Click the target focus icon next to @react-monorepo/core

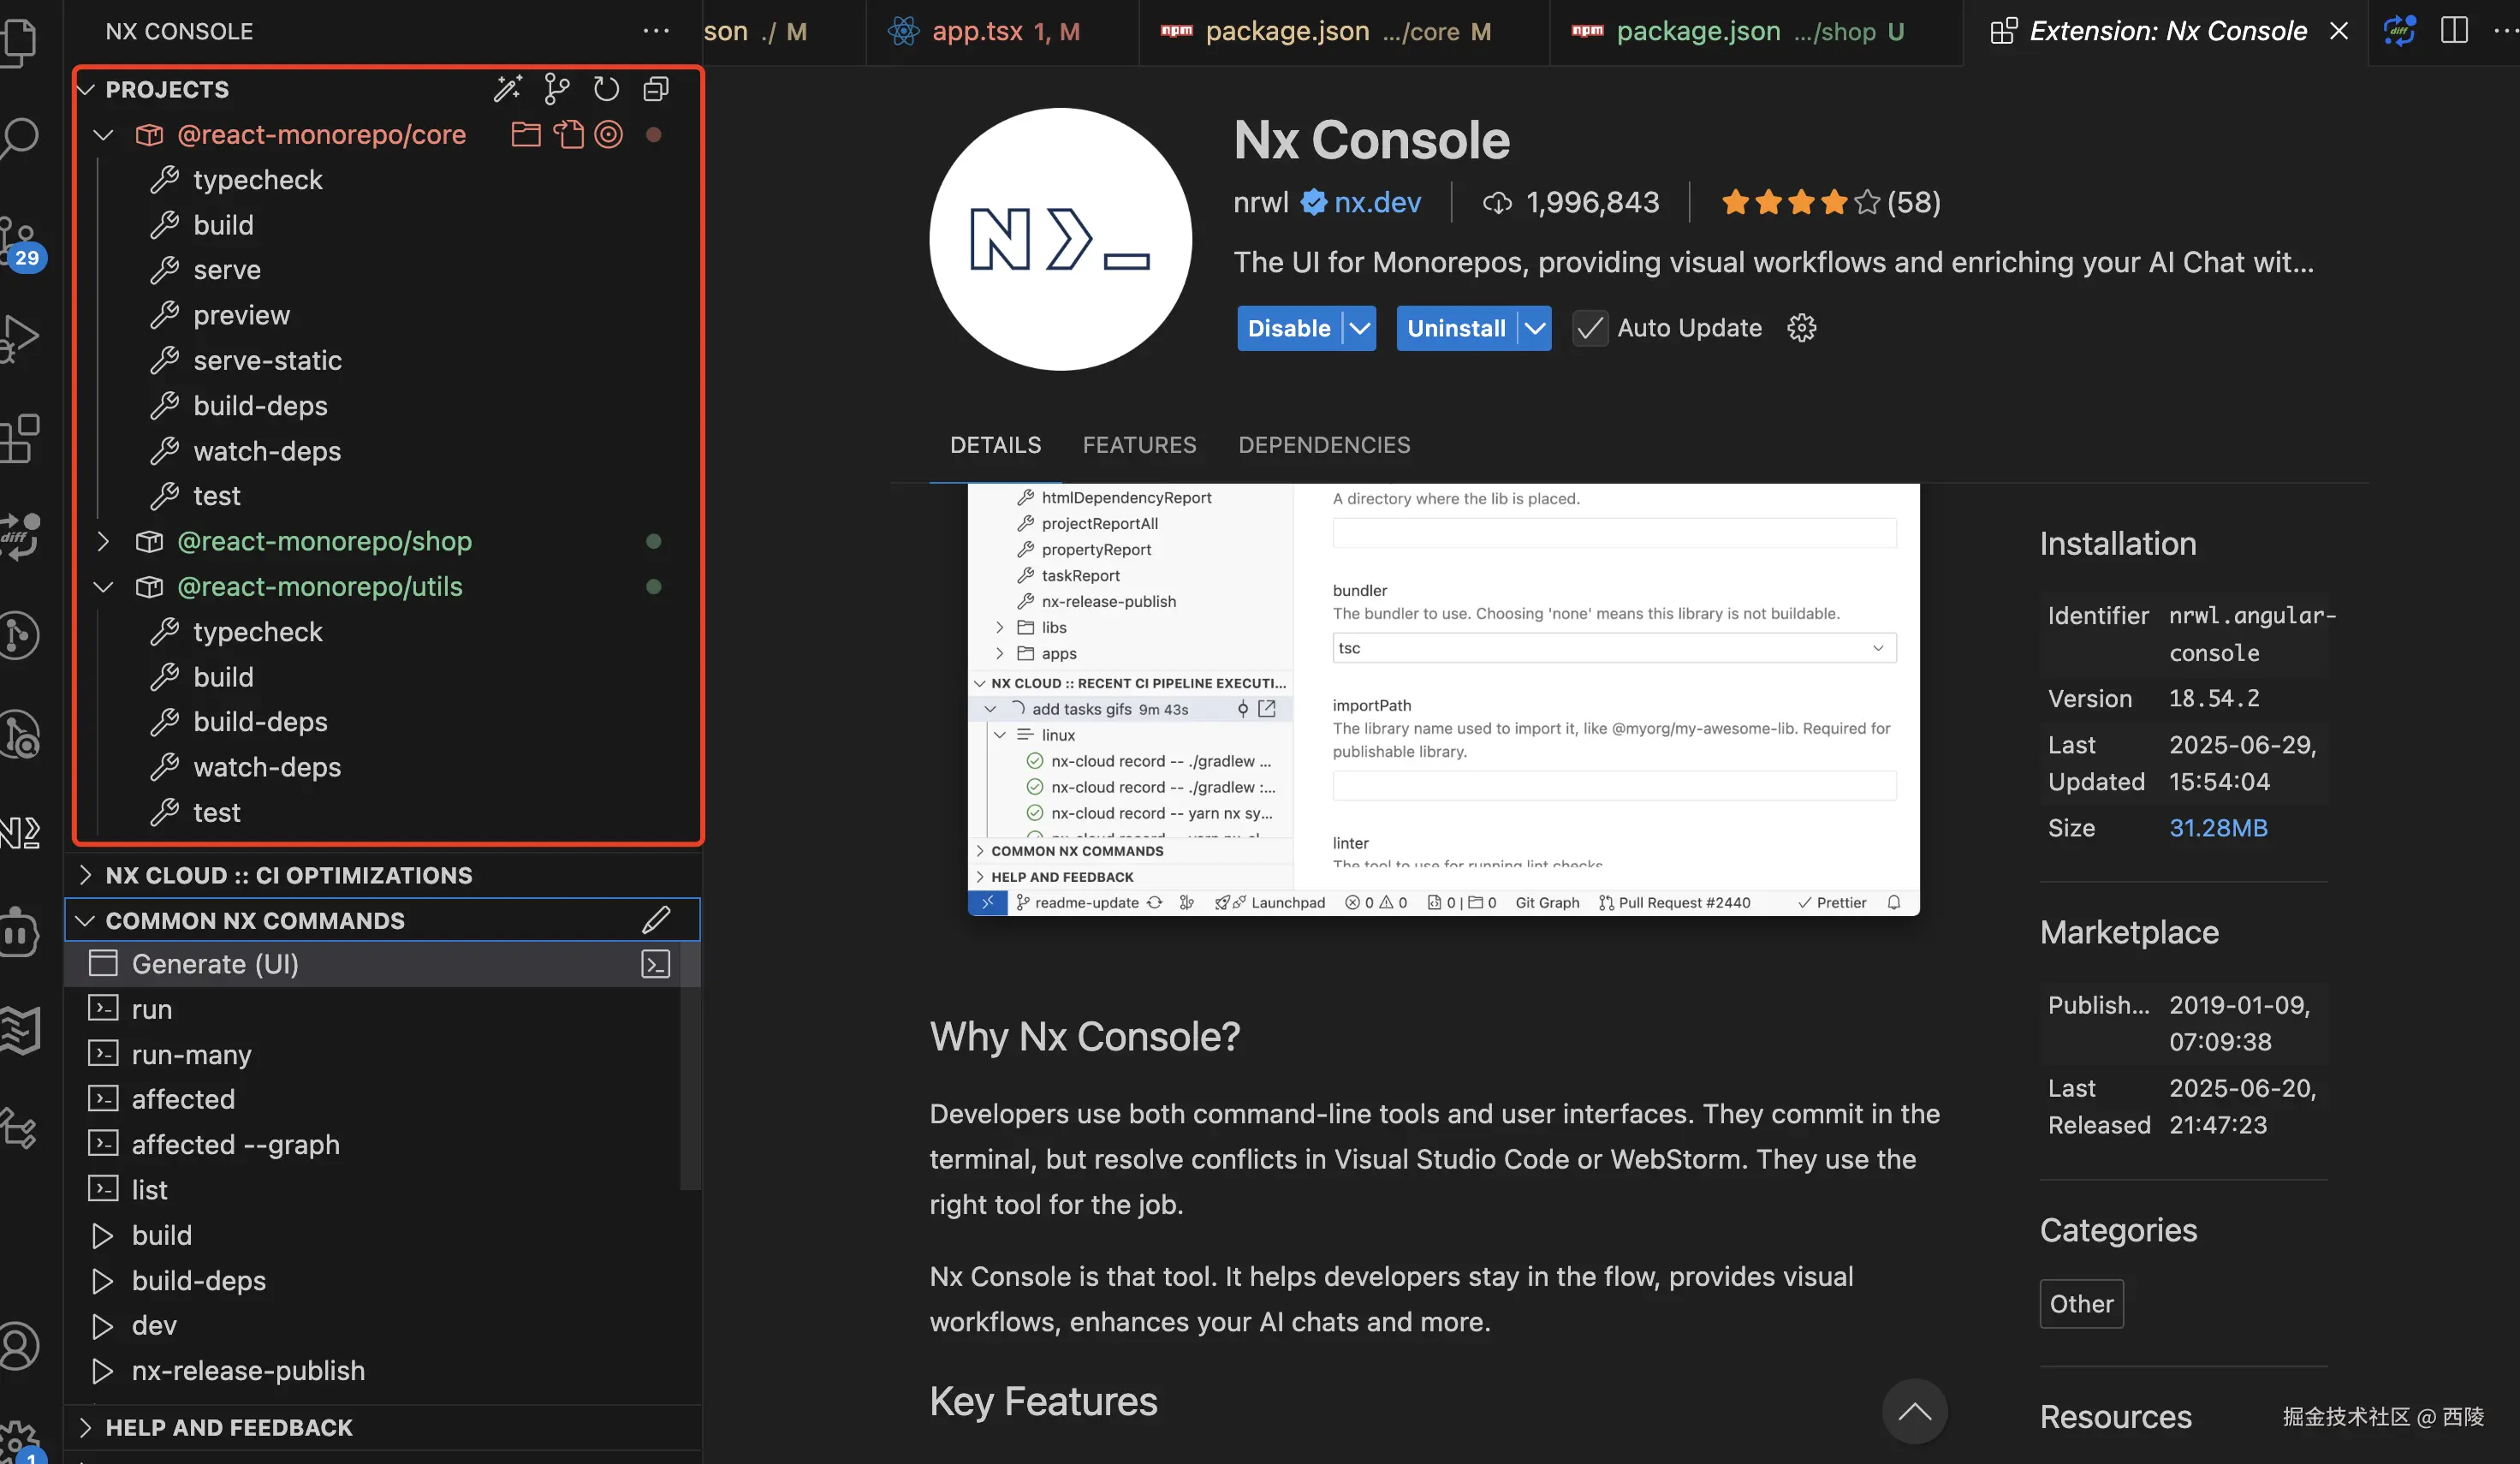(x=608, y=134)
